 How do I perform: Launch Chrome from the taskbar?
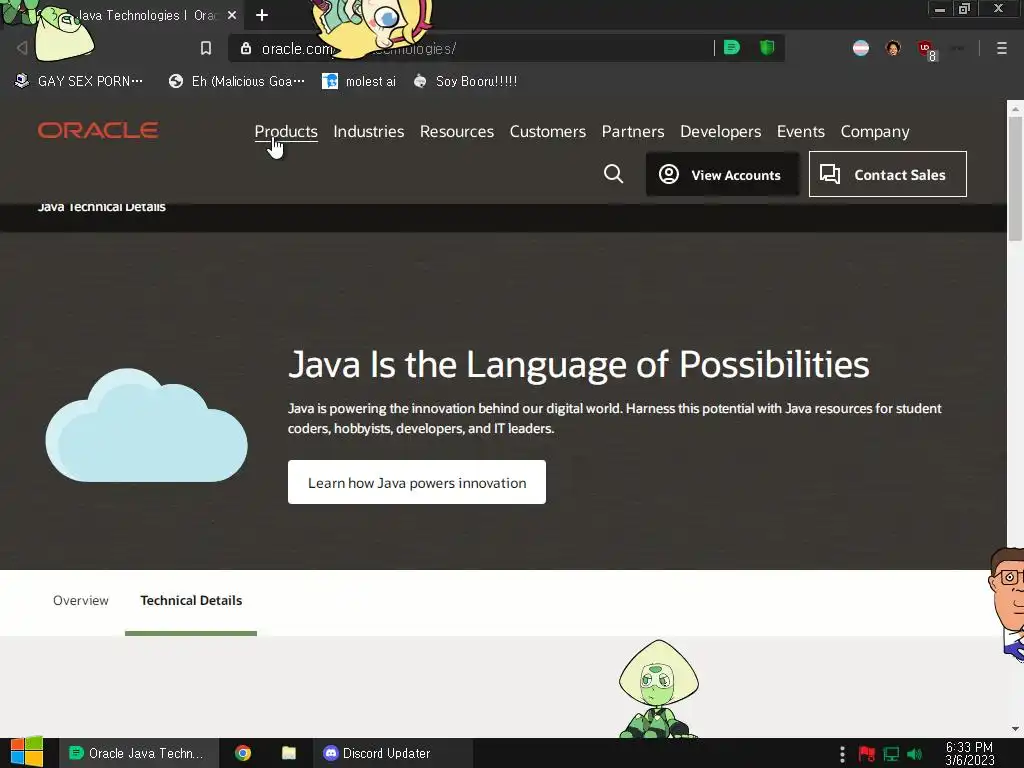click(243, 753)
